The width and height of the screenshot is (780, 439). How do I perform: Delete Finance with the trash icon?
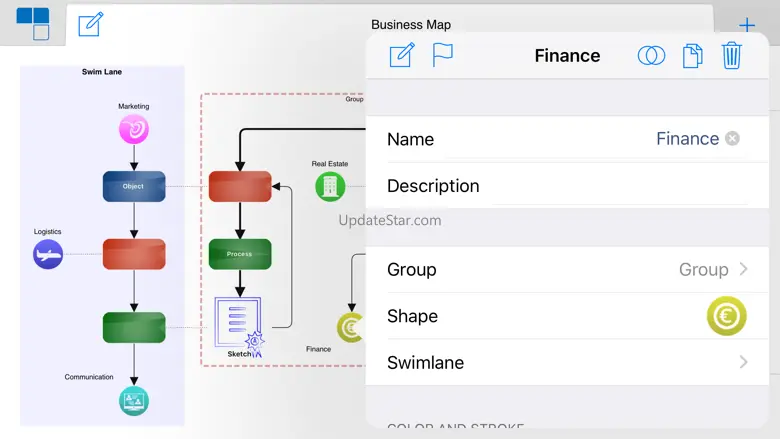(x=732, y=55)
